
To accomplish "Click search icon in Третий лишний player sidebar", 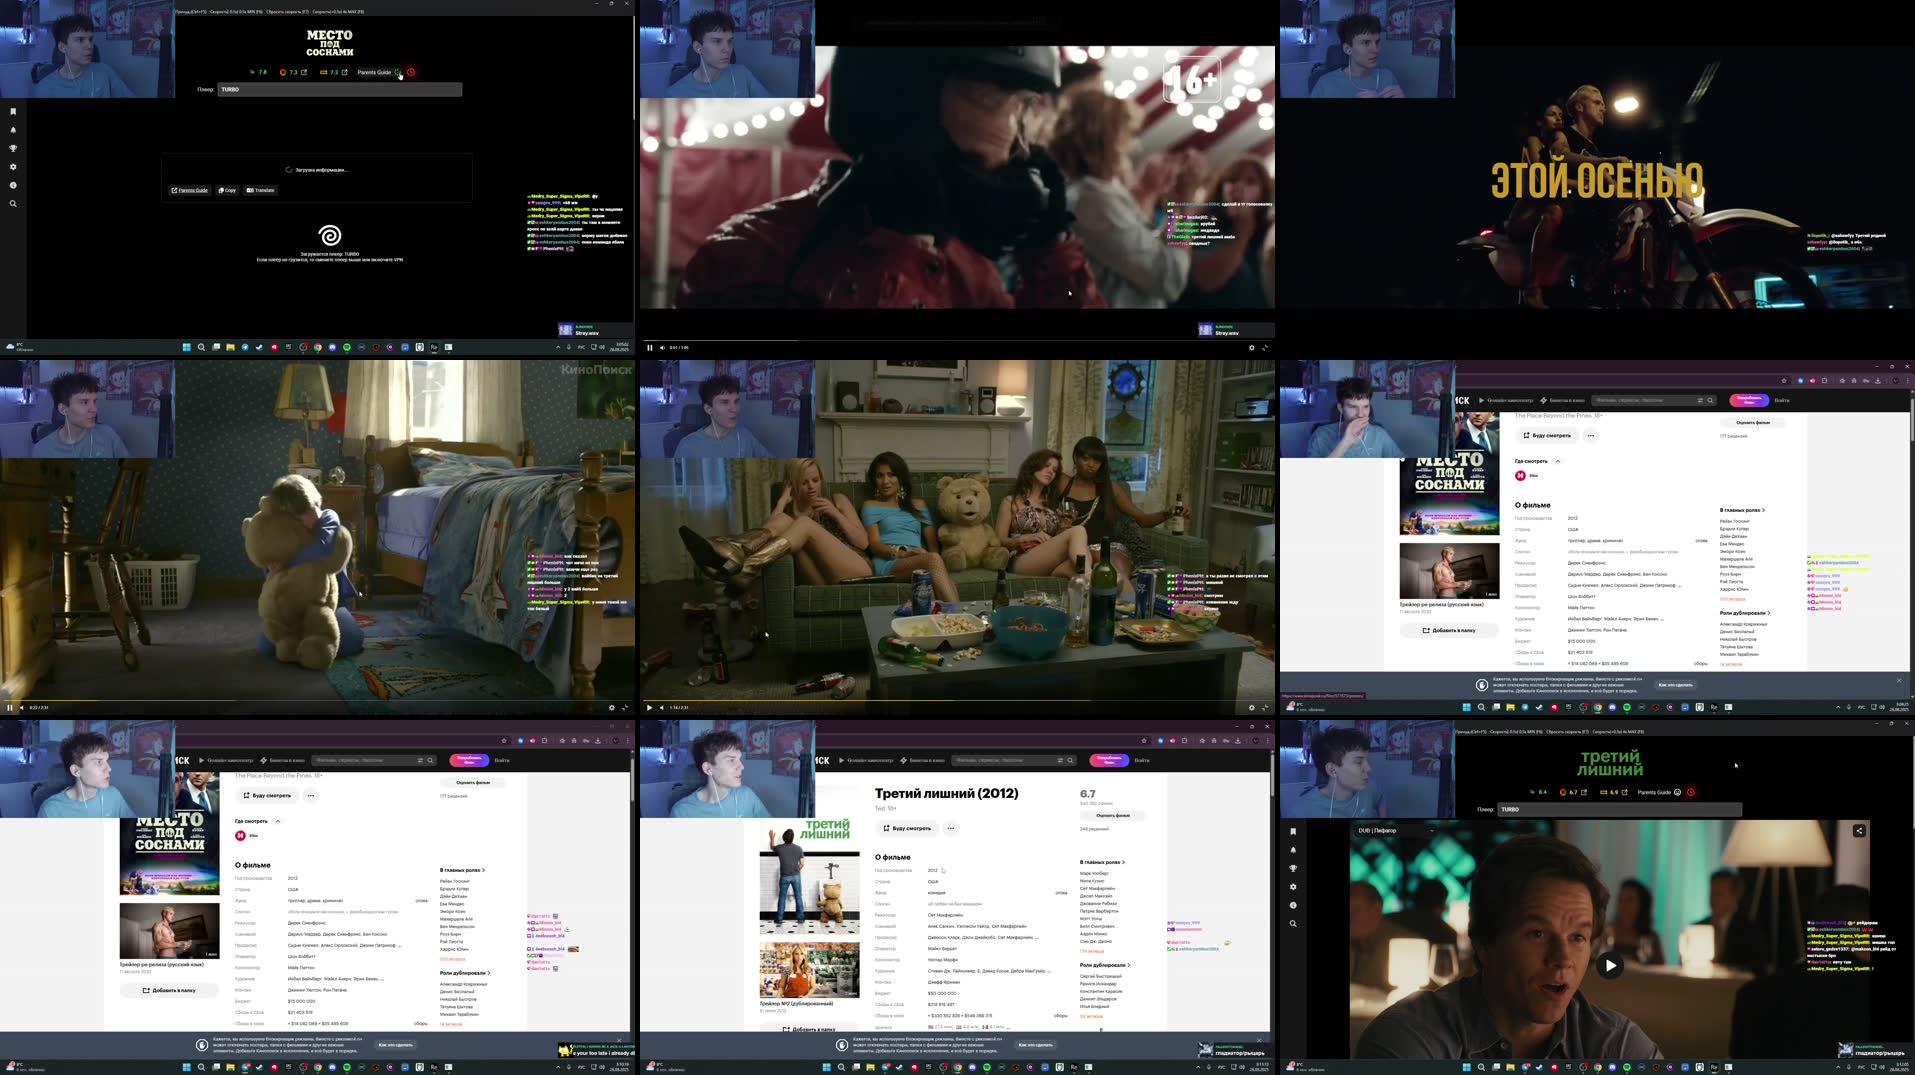I will (1293, 923).
